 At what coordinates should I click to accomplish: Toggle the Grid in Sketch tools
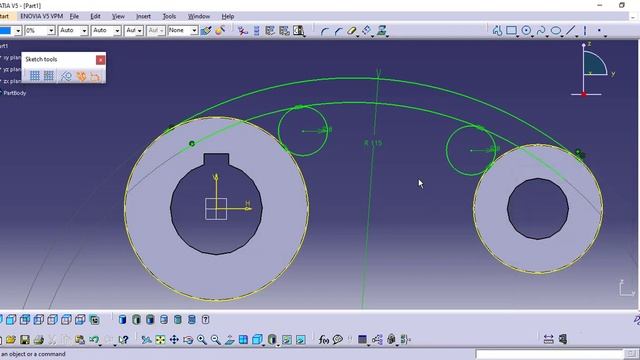[35, 76]
